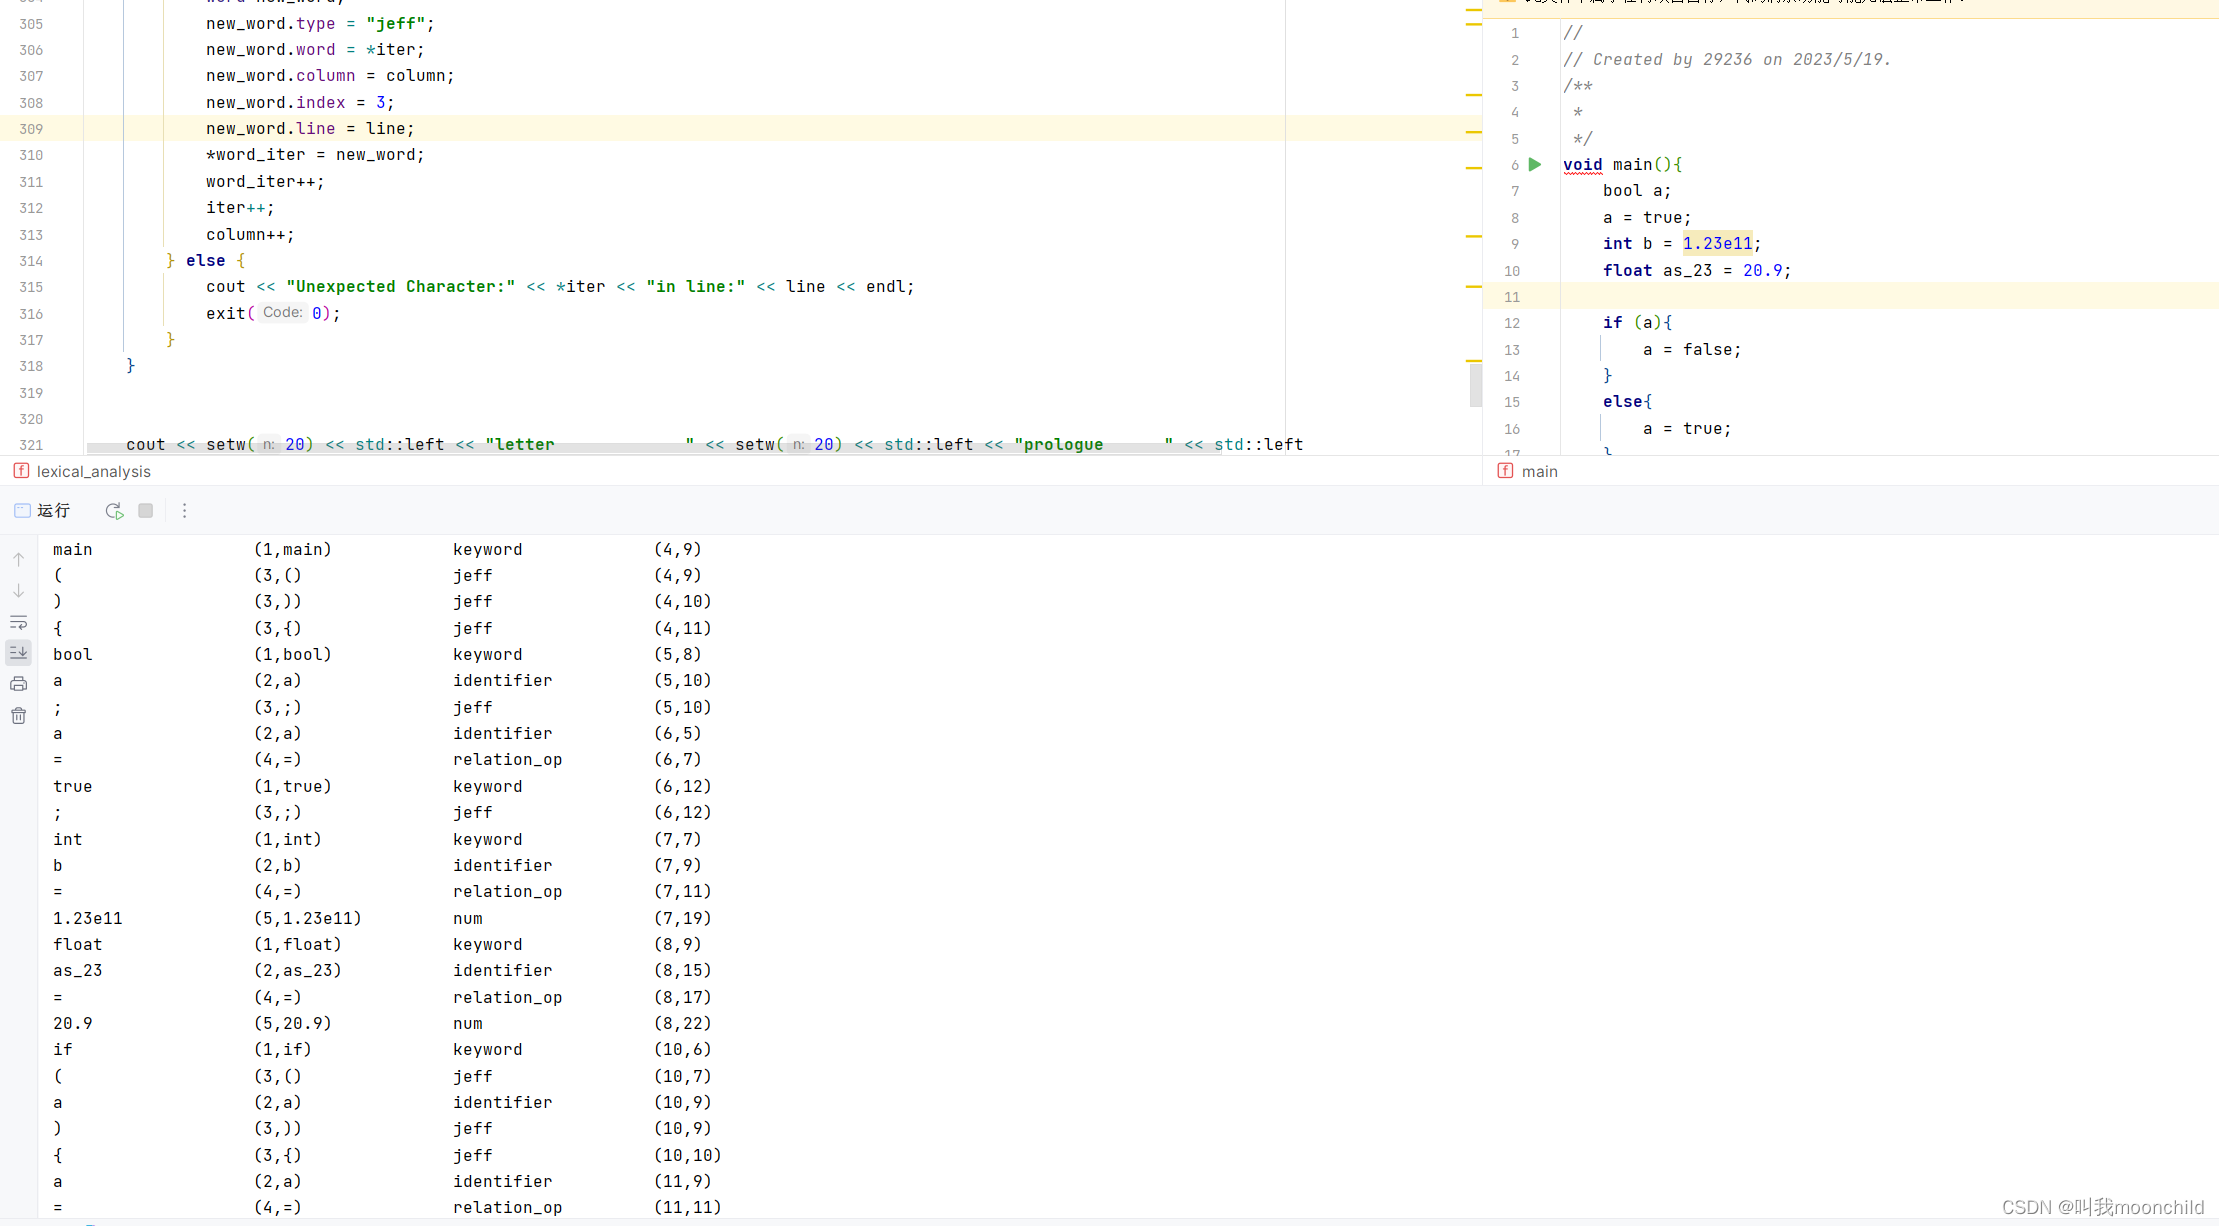2219x1226 pixels.
Task: Click the highlighted 1.23e11 literal
Action: pos(1717,244)
